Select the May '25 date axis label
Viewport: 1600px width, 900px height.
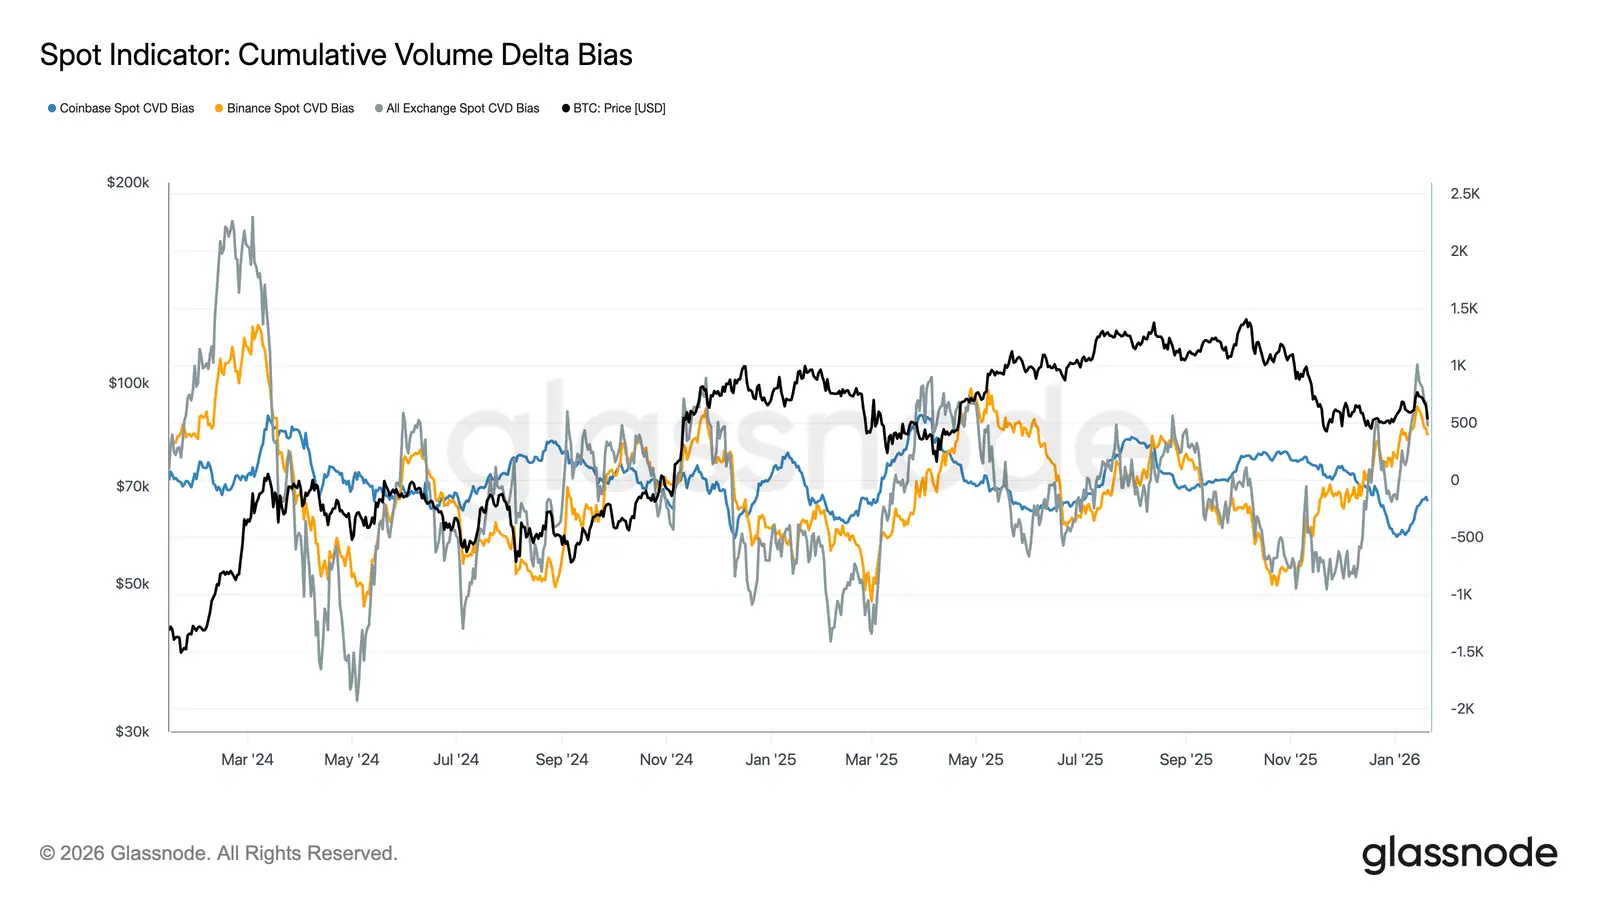975,760
